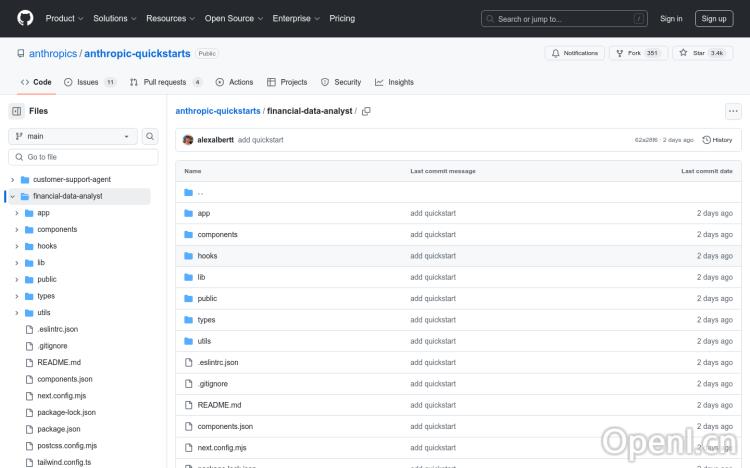
Task: Open the three-dots more options menu
Action: (x=733, y=111)
